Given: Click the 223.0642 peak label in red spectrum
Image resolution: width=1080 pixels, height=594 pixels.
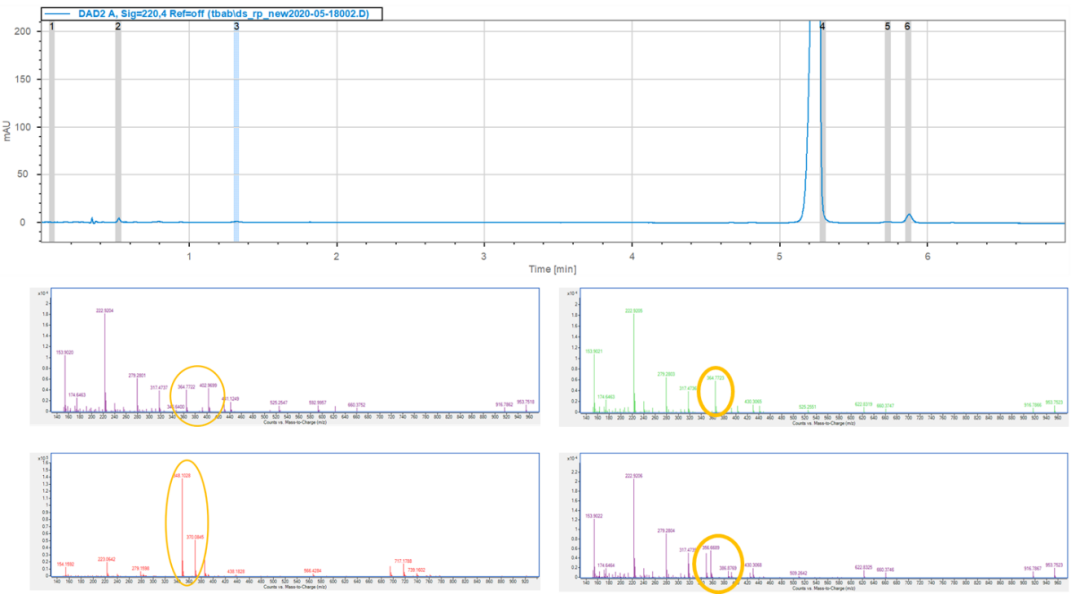Looking at the screenshot, I should pos(107,559).
